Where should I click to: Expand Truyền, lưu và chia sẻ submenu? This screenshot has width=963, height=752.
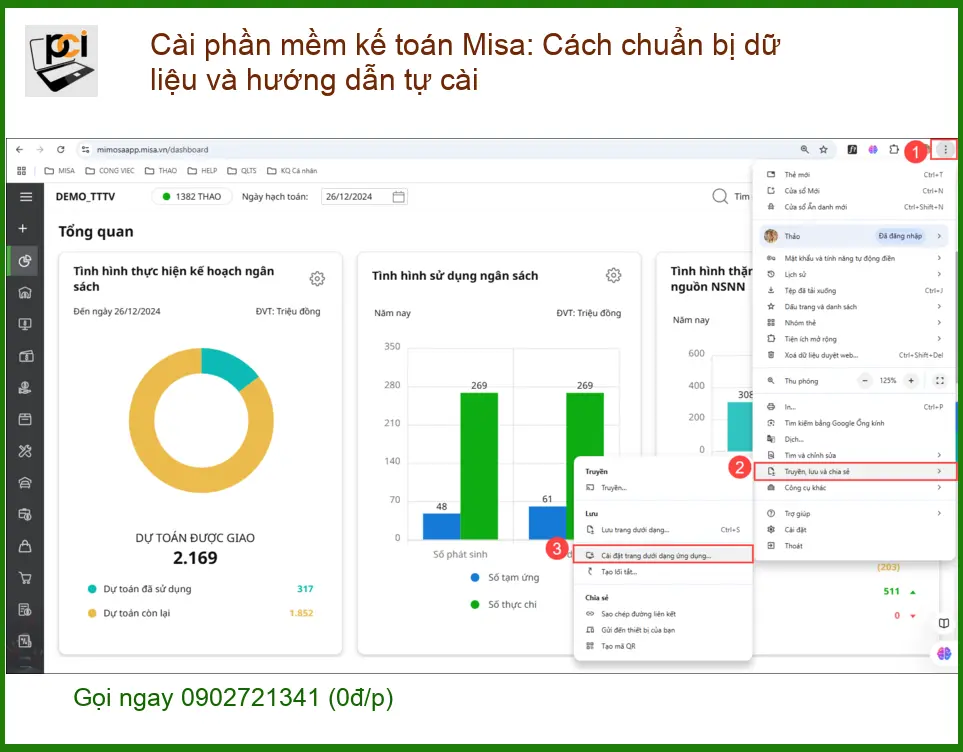[x=854, y=471]
